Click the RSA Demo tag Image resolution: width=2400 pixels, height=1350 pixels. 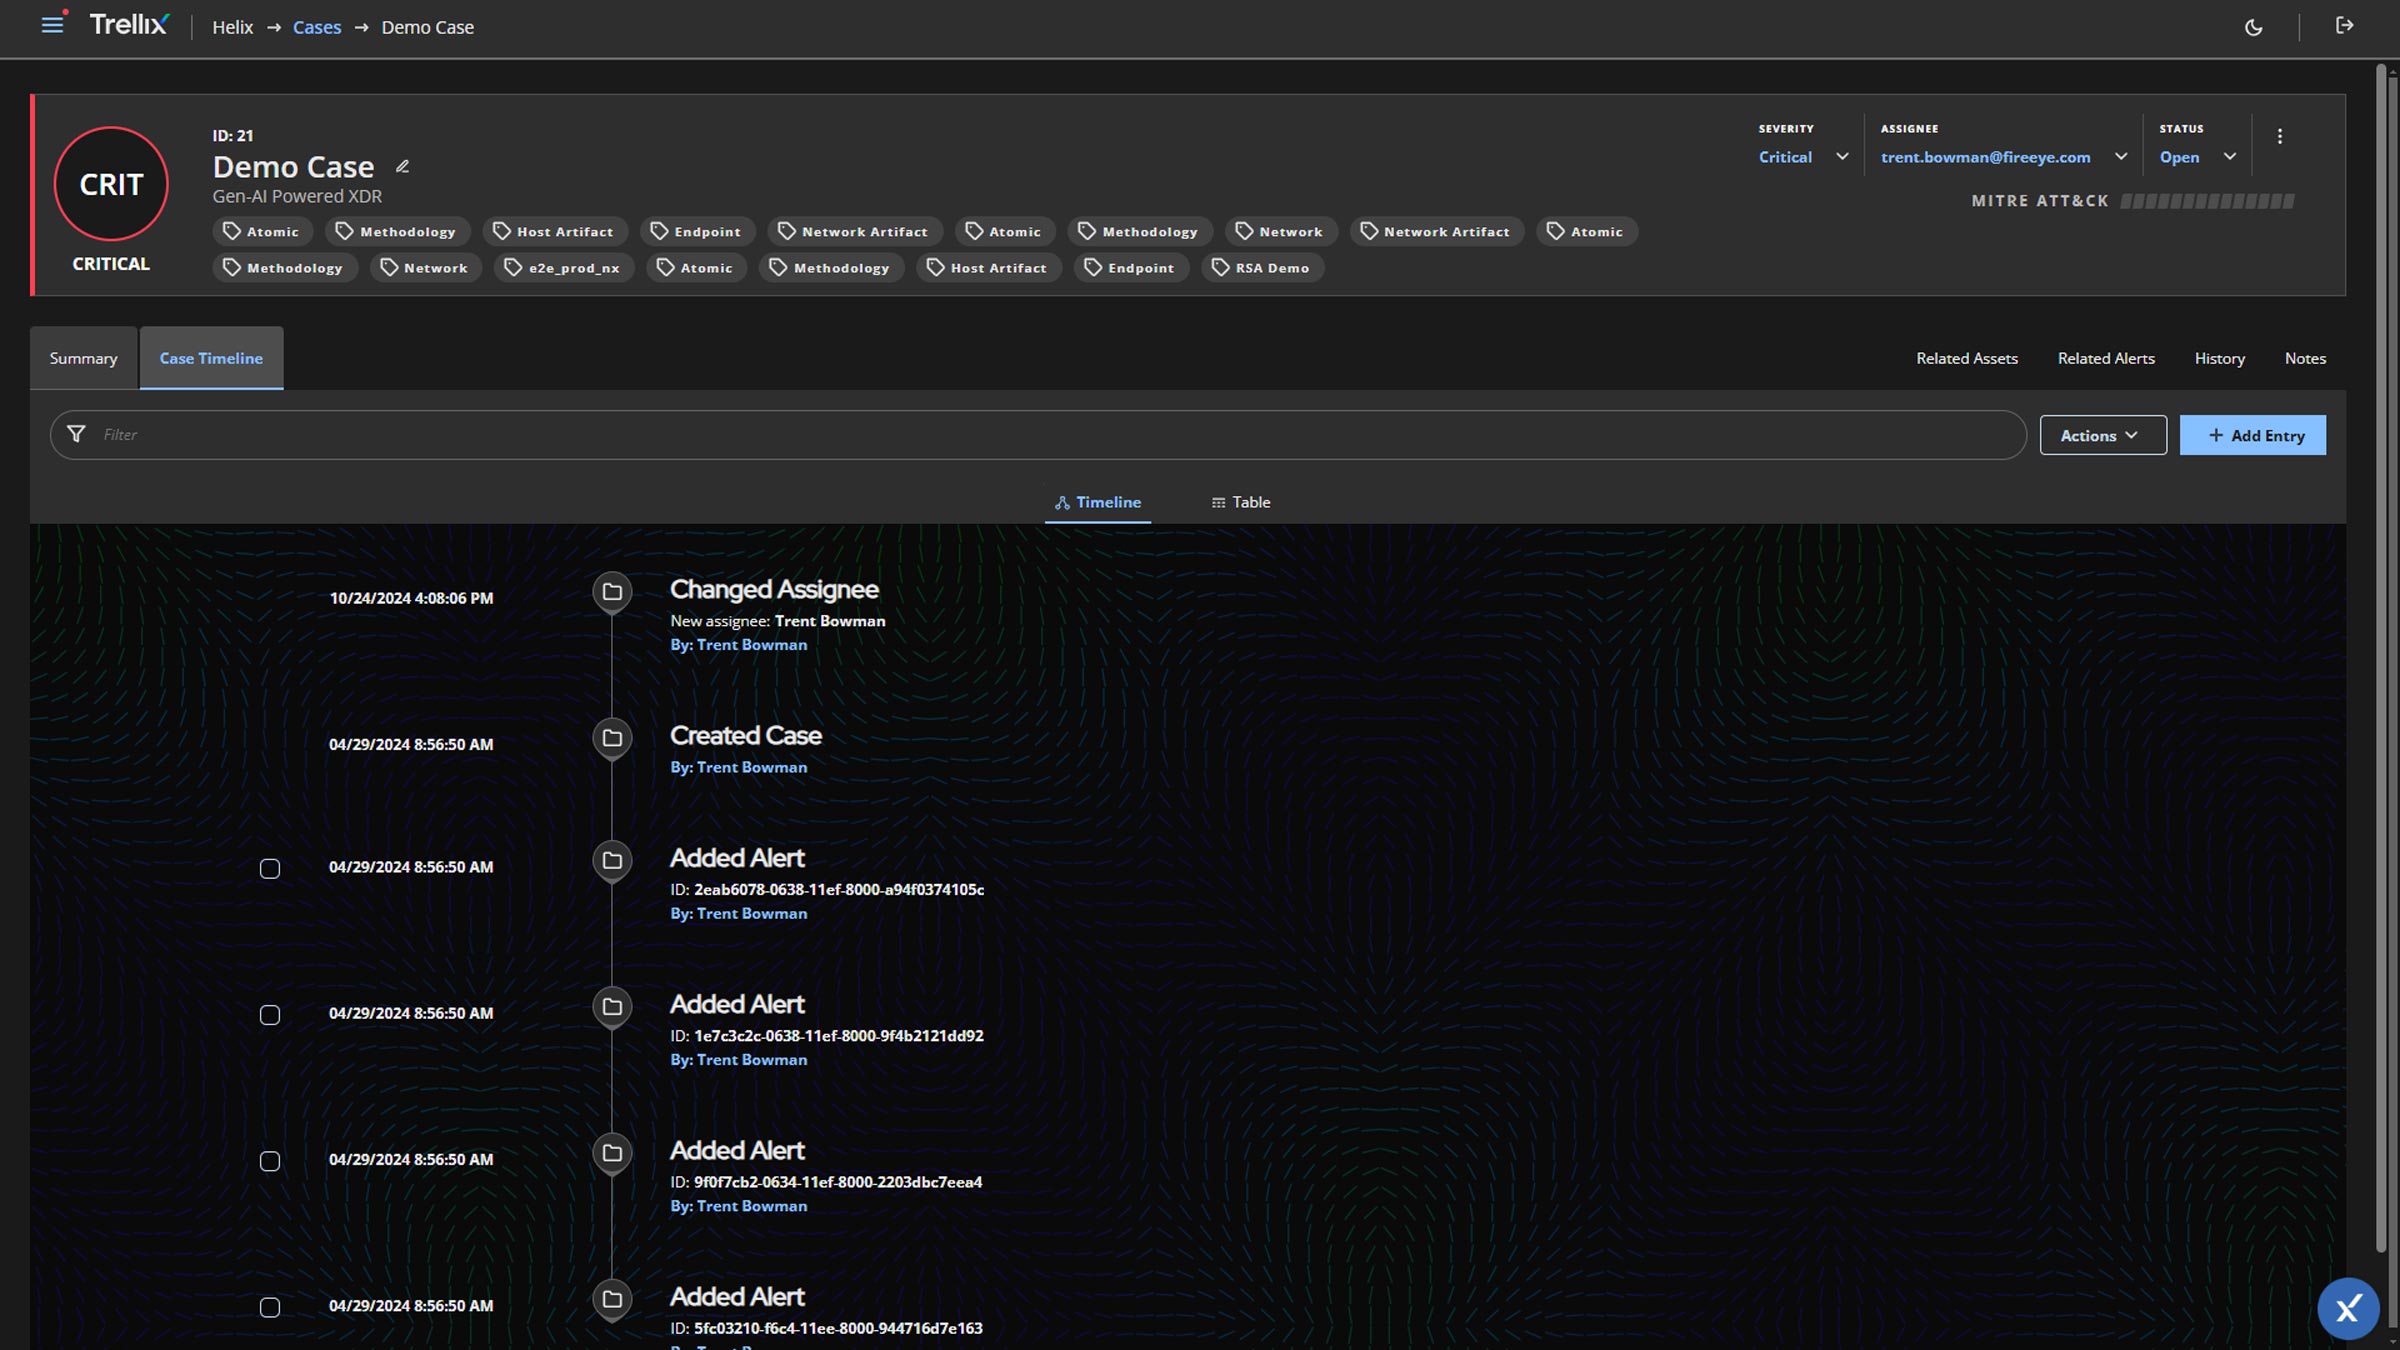tap(1261, 268)
